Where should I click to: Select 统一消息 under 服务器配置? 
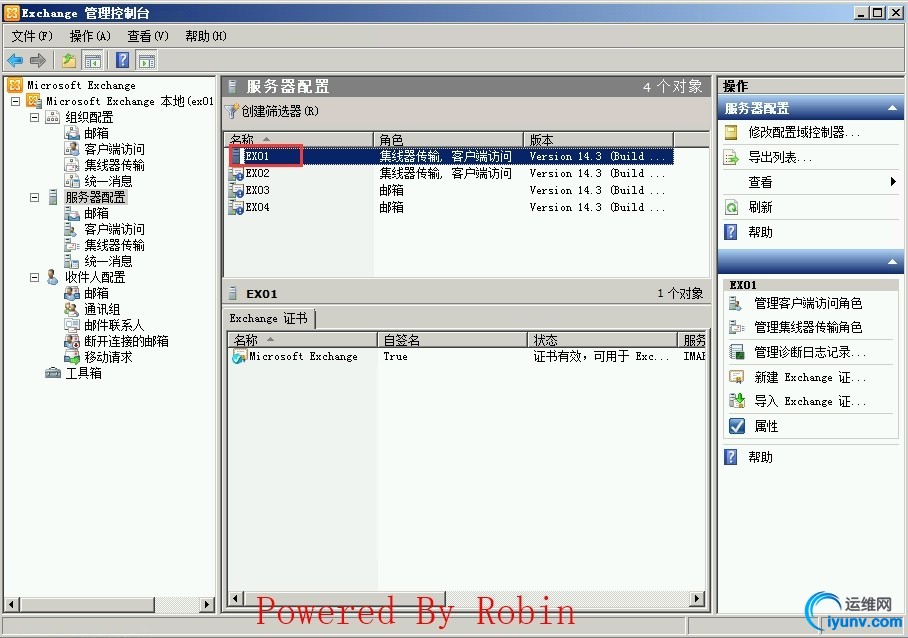click(x=108, y=262)
